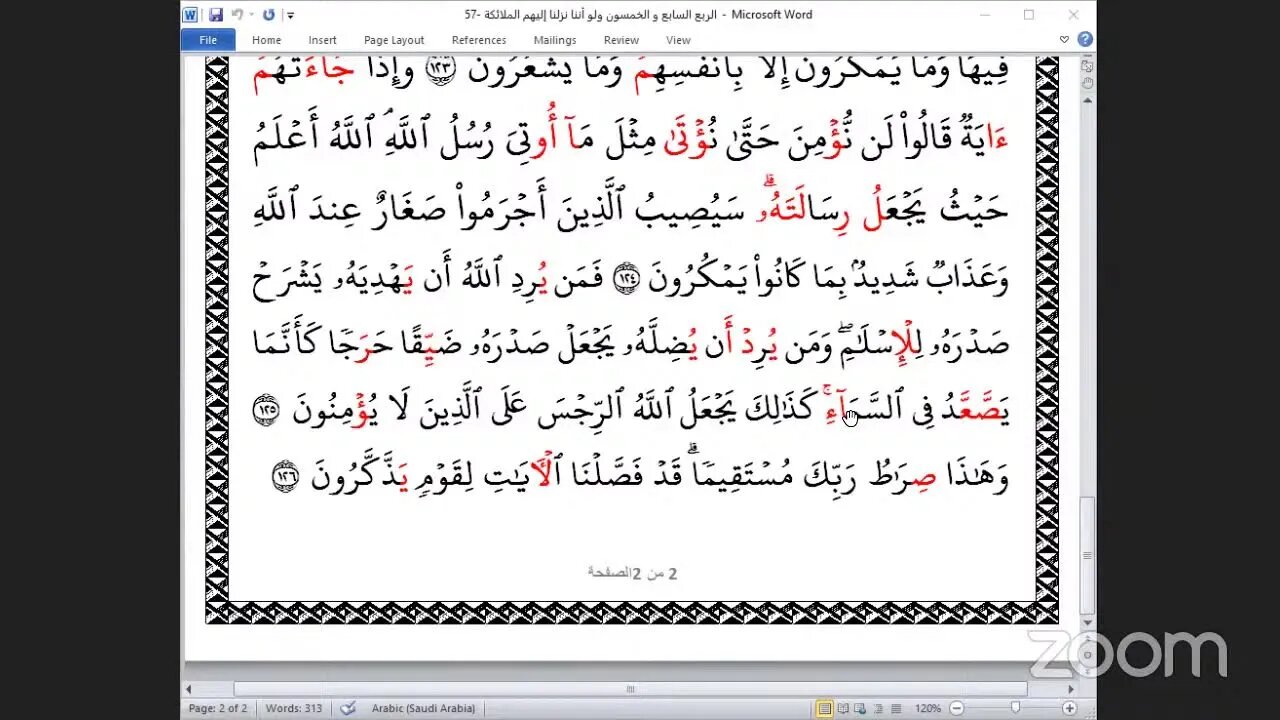Switch to the View tab
Viewport: 1280px width, 720px height.
pyautogui.click(x=678, y=40)
